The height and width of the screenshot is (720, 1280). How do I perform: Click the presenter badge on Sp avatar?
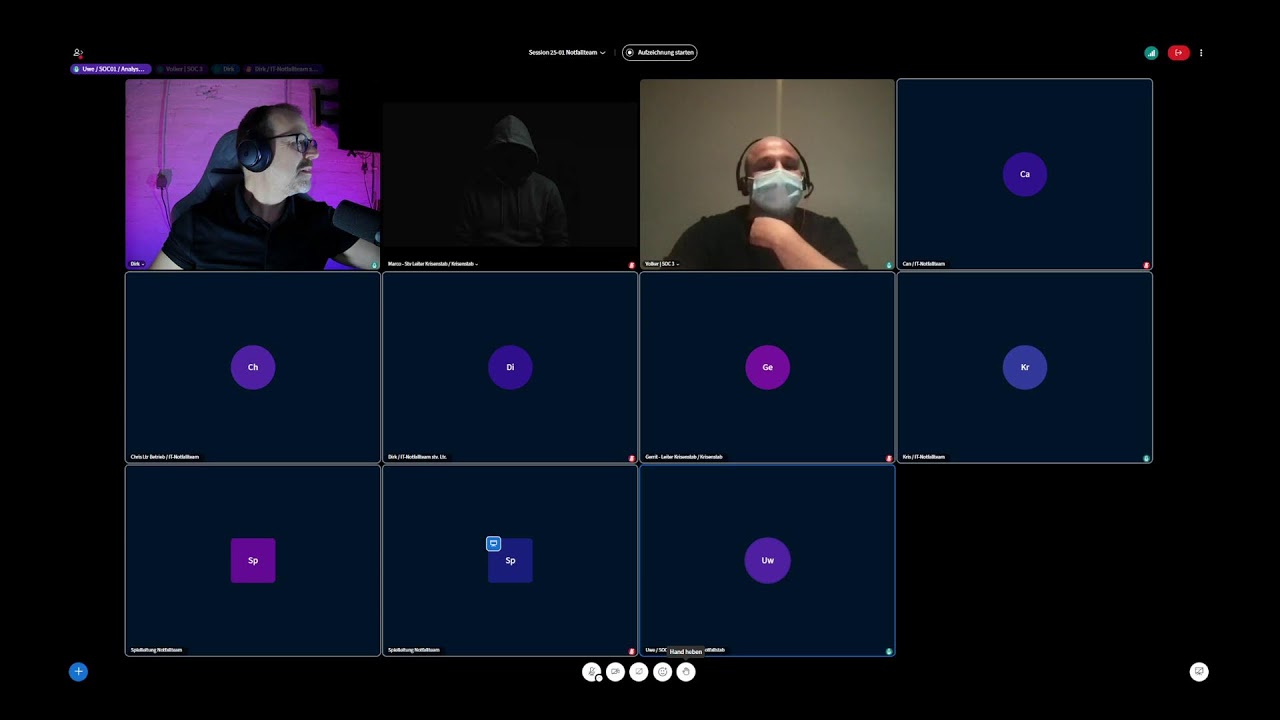(493, 544)
